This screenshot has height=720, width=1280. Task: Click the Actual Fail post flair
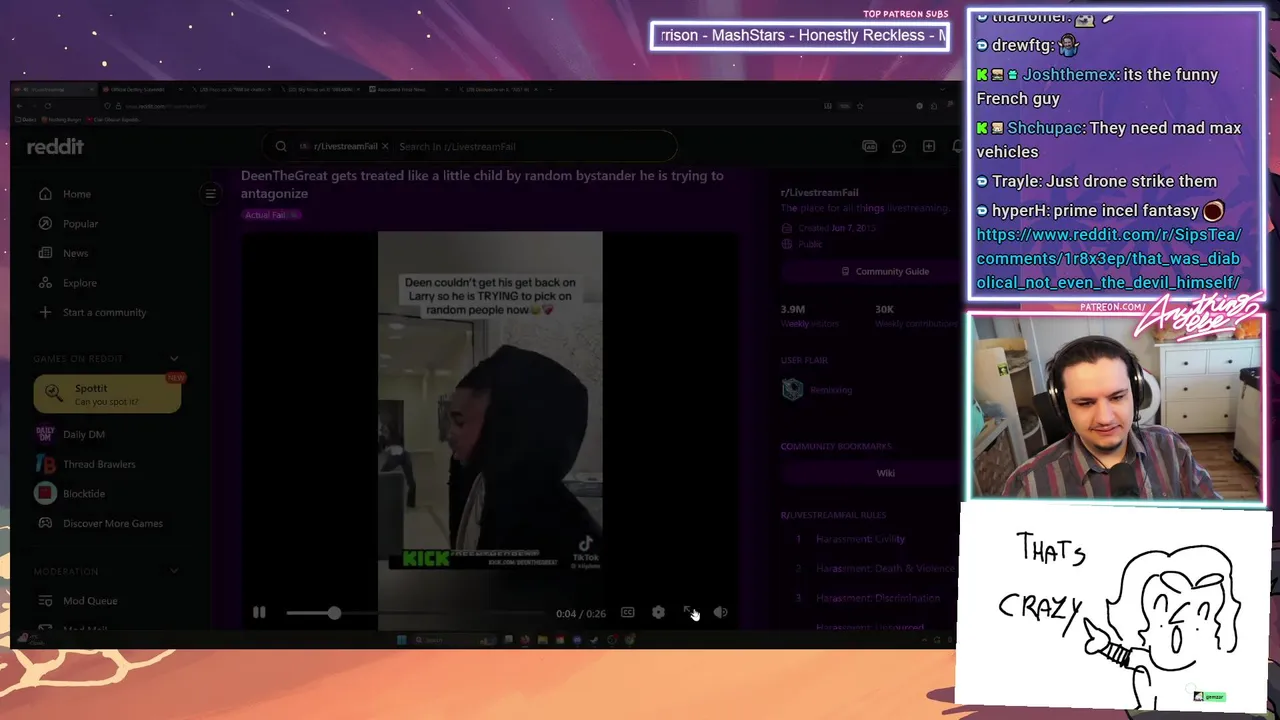[270, 215]
